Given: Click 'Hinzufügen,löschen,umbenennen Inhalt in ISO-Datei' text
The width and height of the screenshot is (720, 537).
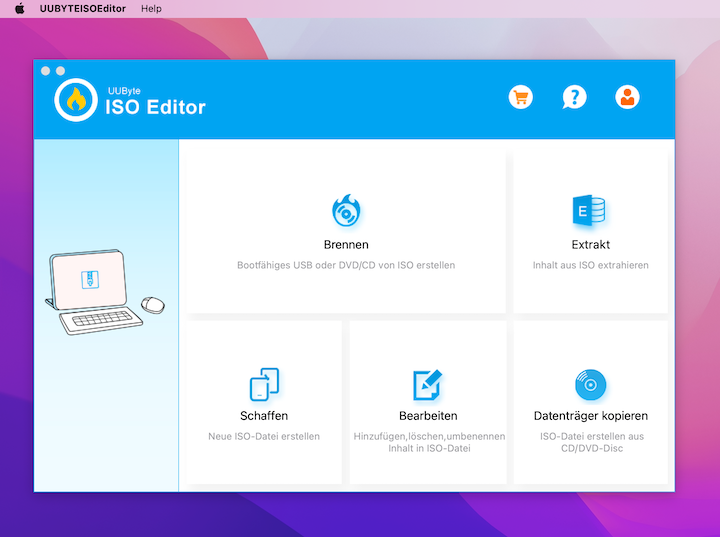Looking at the screenshot, I should pyautogui.click(x=429, y=442).
